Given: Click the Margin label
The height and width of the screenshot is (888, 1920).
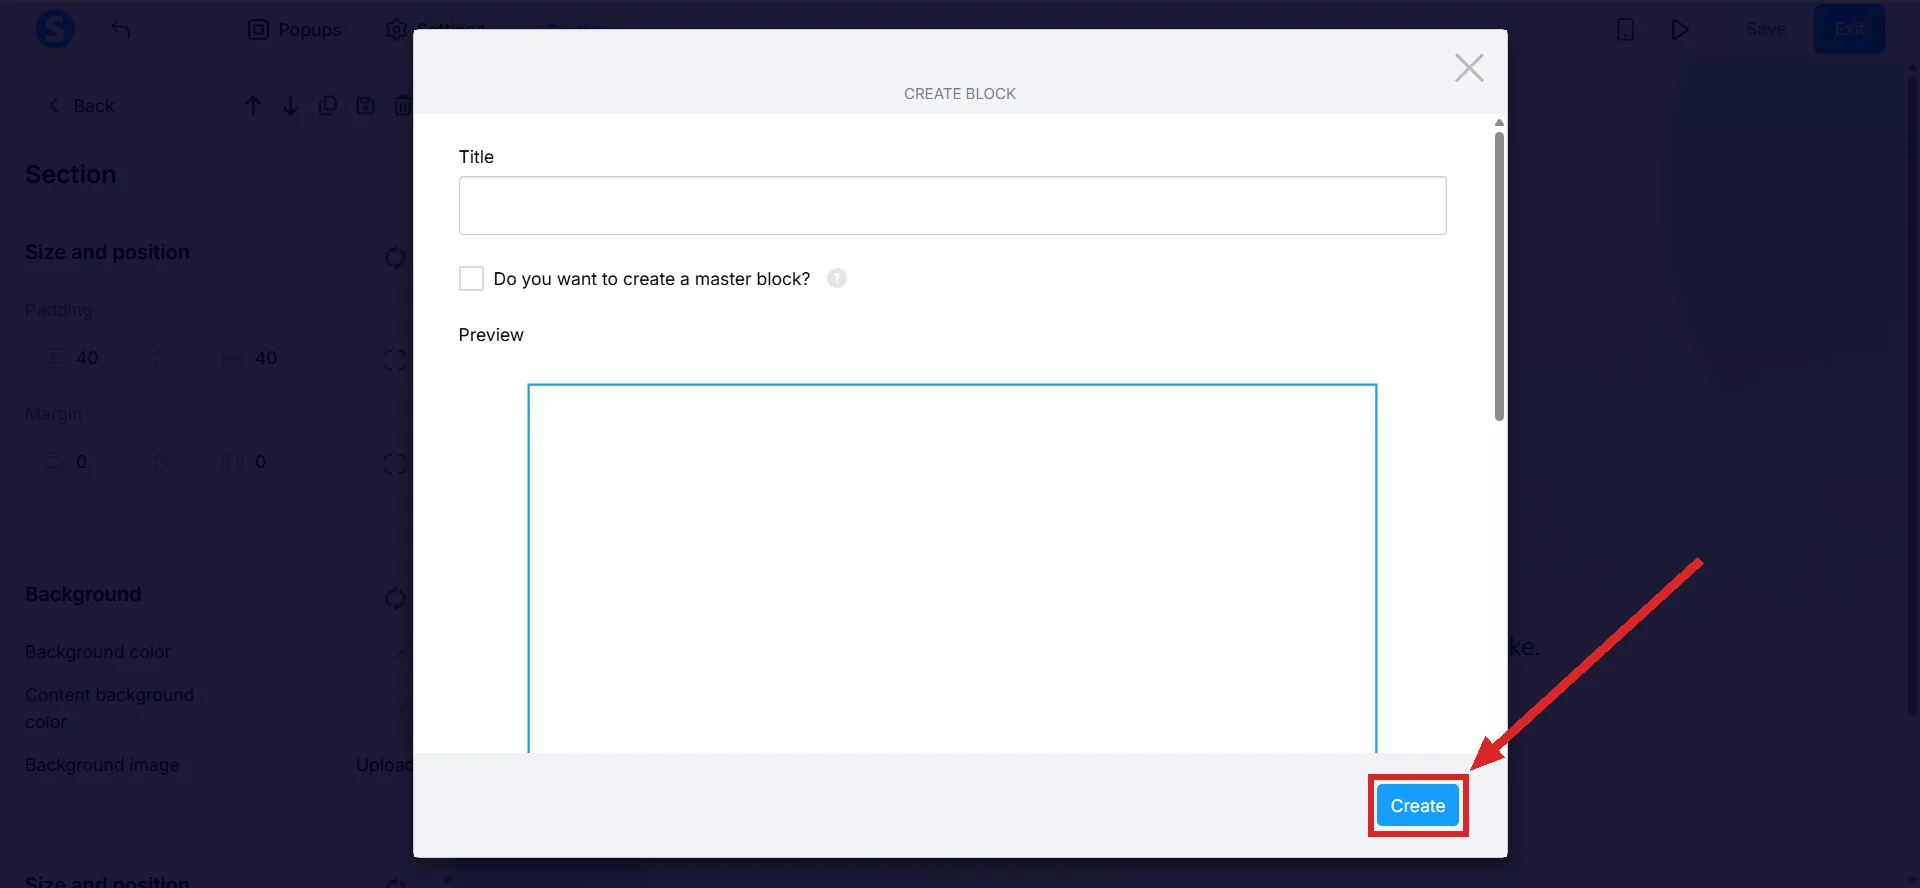Looking at the screenshot, I should (54, 414).
